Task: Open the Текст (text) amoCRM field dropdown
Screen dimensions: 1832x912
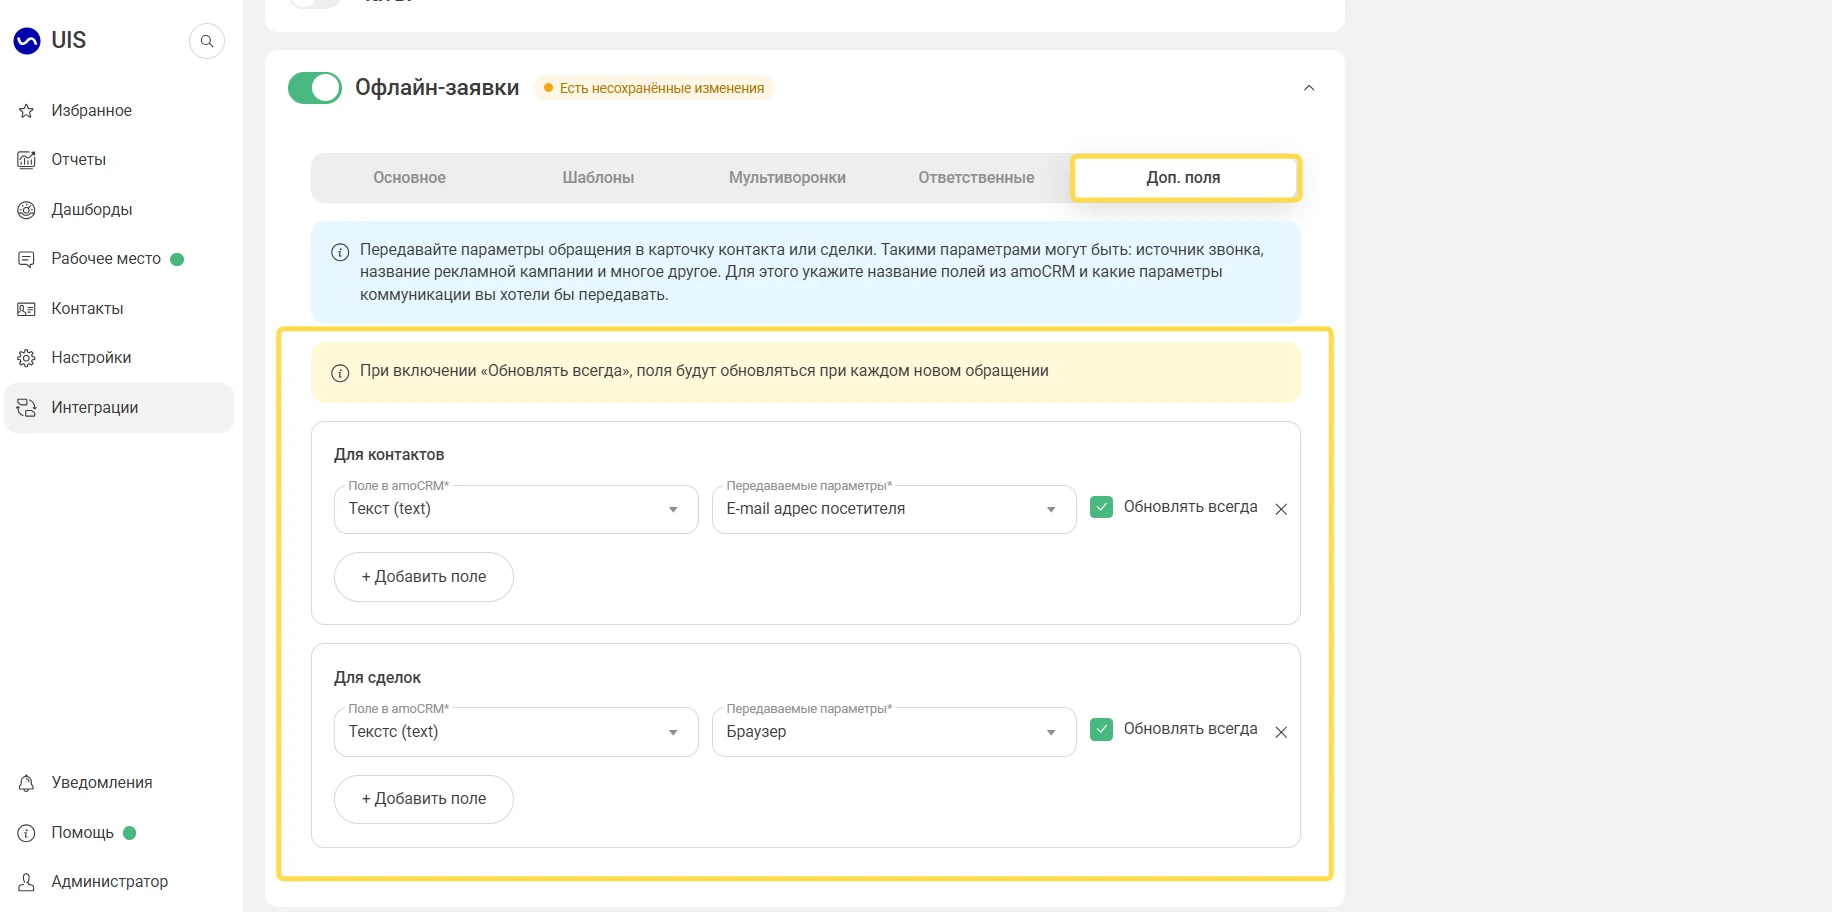Action: tap(516, 509)
